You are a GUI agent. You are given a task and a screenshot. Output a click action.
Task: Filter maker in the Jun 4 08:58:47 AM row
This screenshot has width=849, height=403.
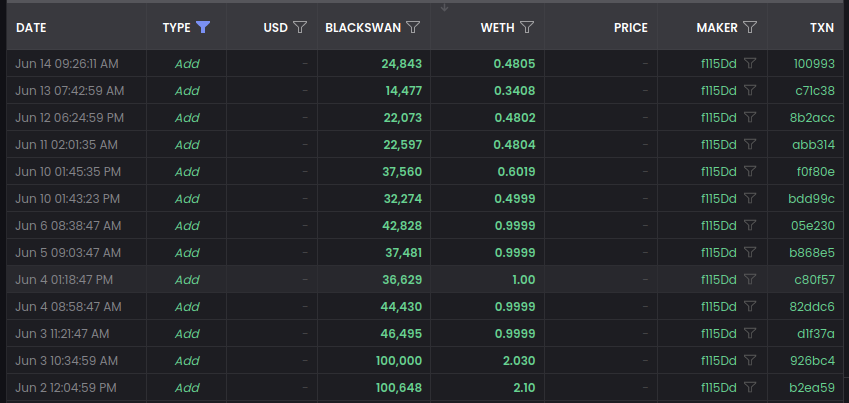tap(749, 307)
